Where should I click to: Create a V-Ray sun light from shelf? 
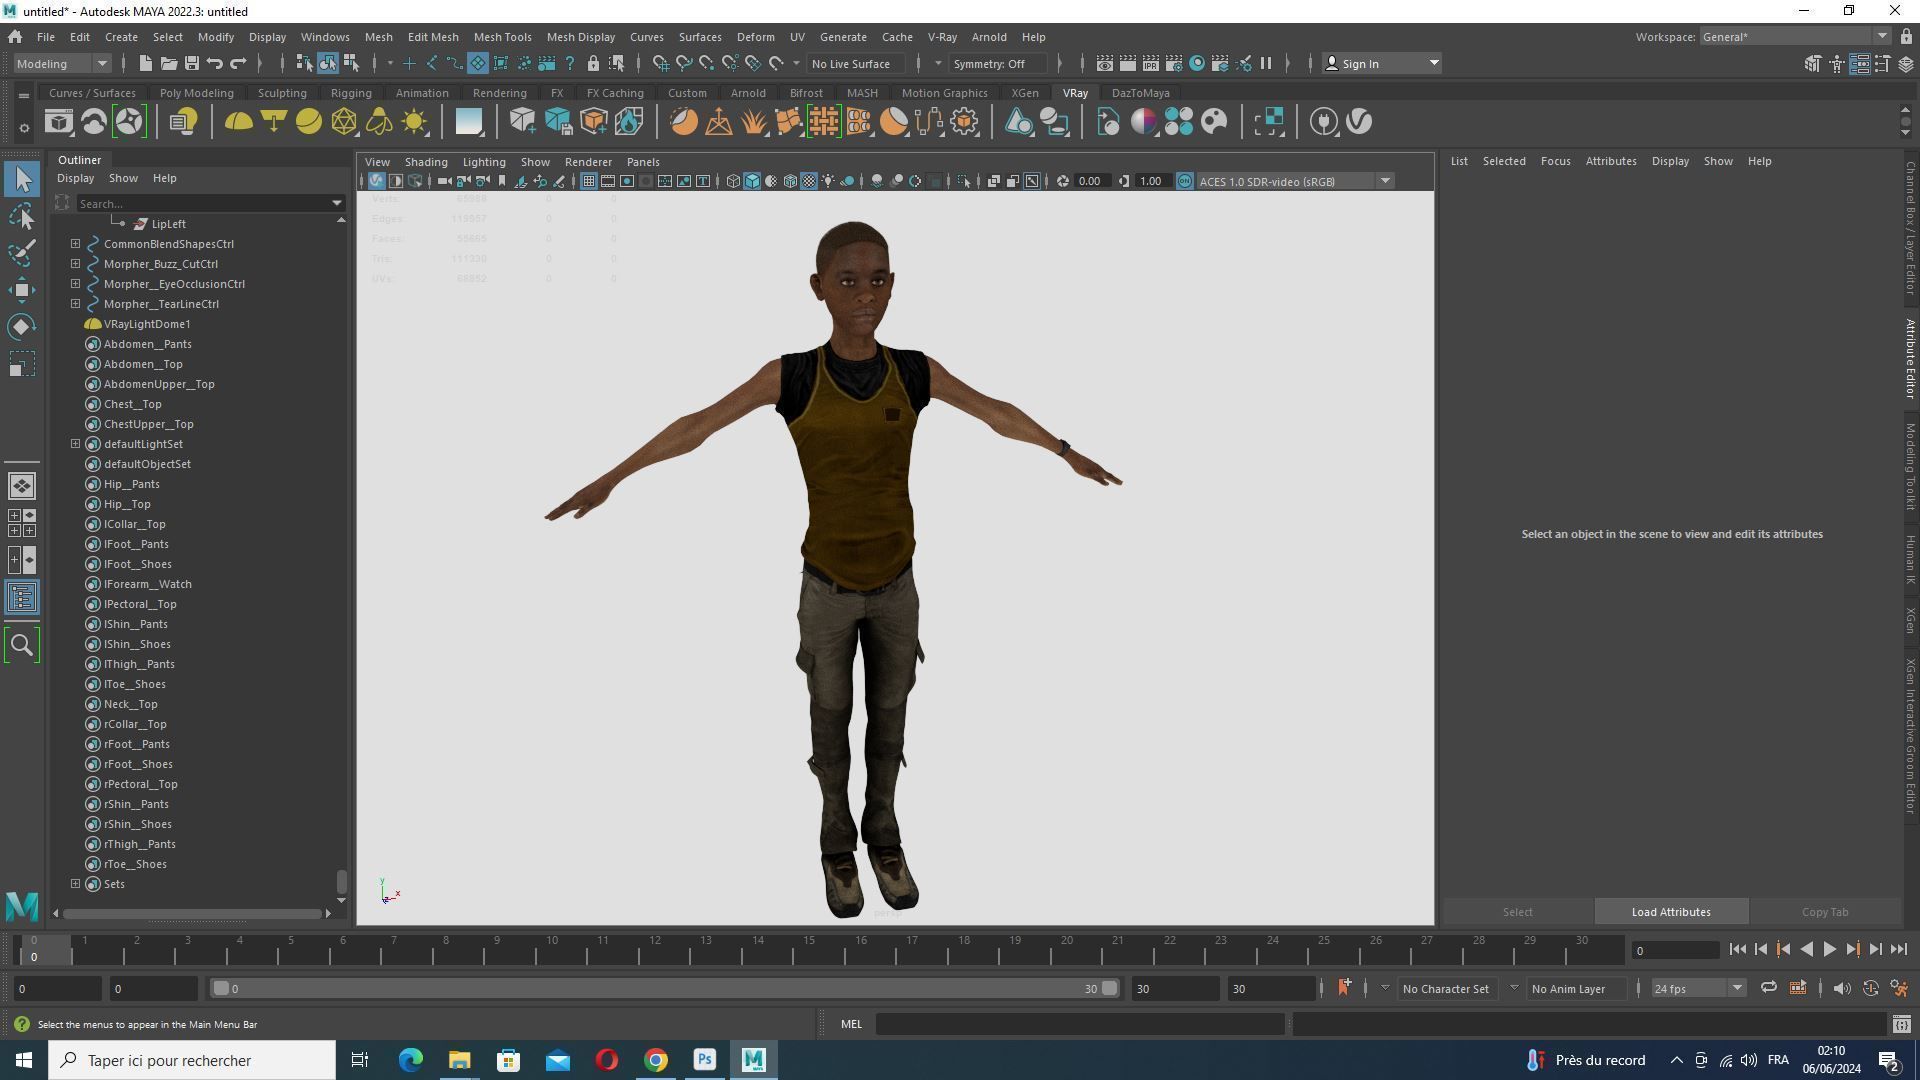(414, 122)
